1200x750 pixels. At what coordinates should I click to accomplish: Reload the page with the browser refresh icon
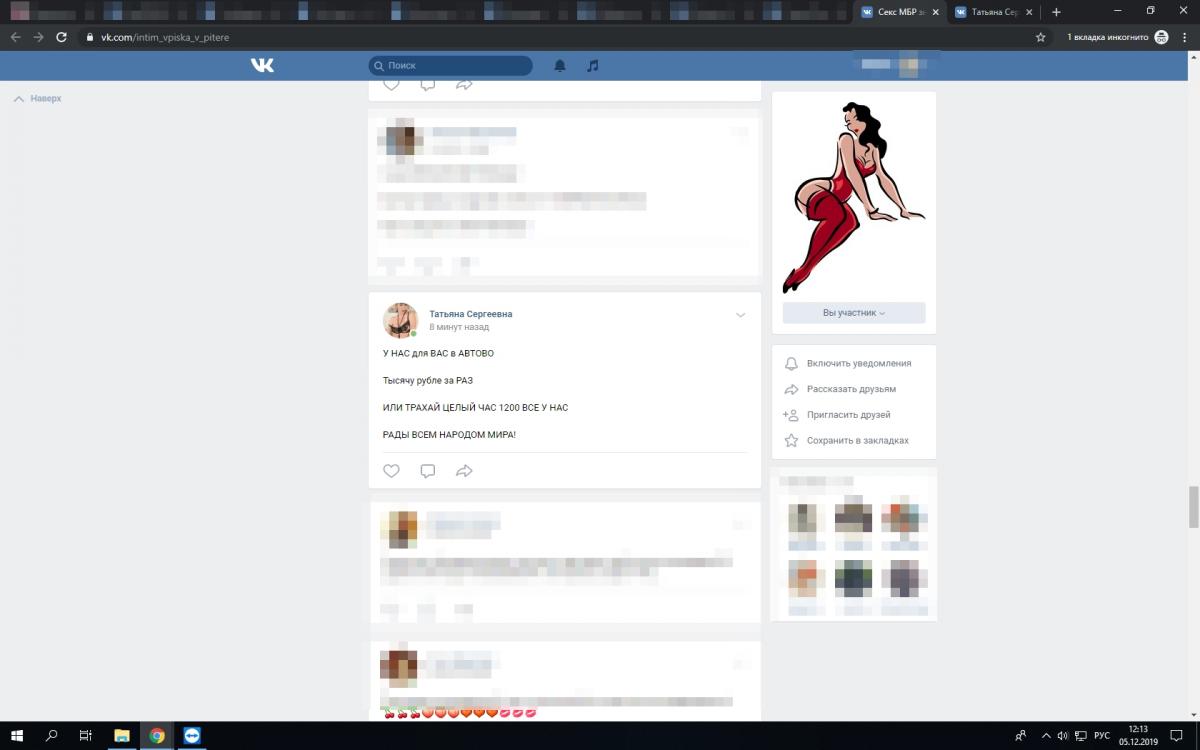coord(61,37)
